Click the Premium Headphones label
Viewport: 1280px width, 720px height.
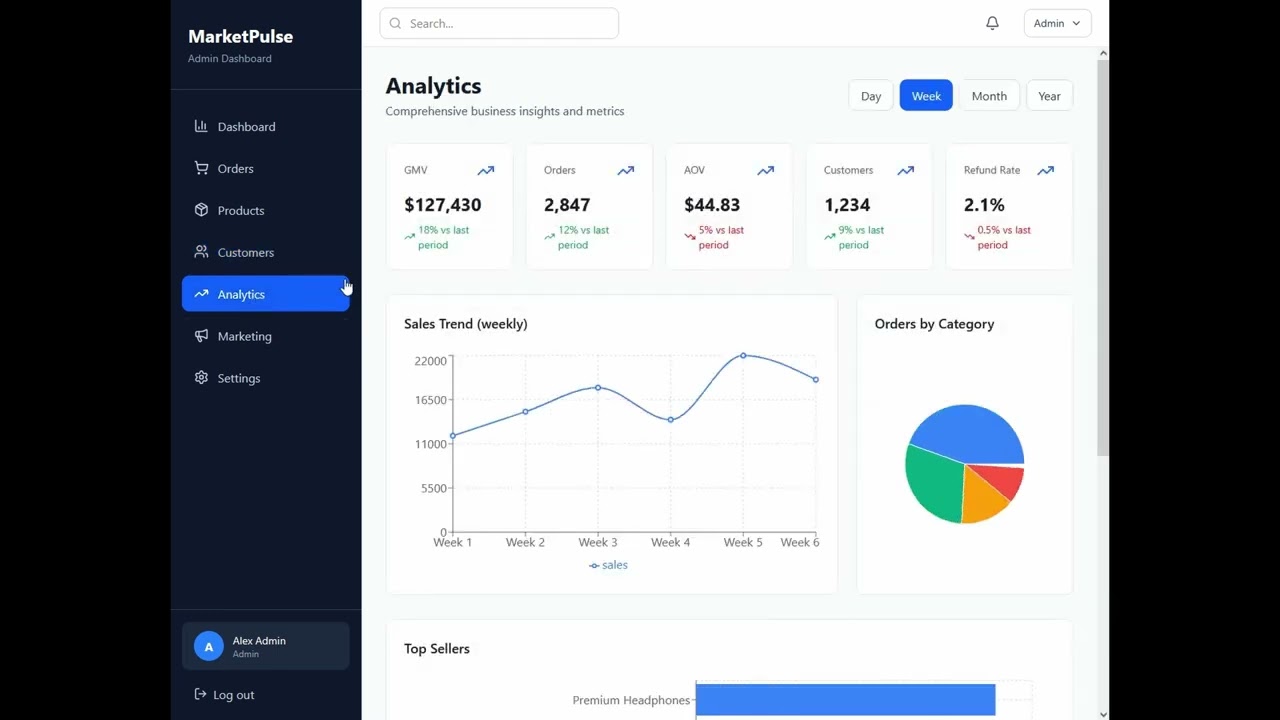tap(631, 700)
